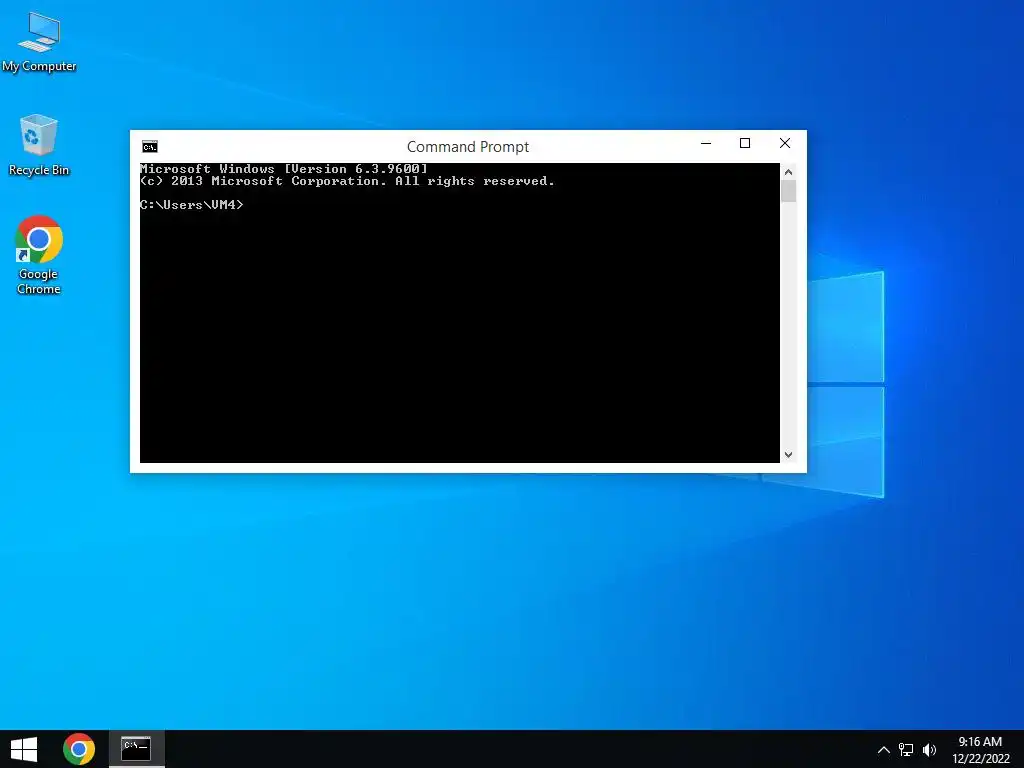Launch Chrome from the taskbar

point(79,749)
